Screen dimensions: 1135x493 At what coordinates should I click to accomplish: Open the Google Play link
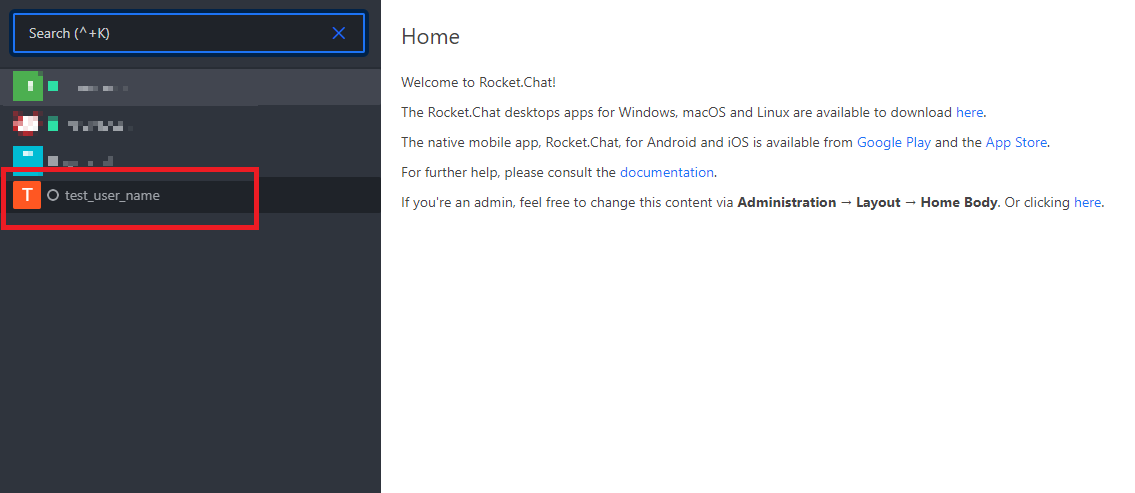[x=894, y=143]
